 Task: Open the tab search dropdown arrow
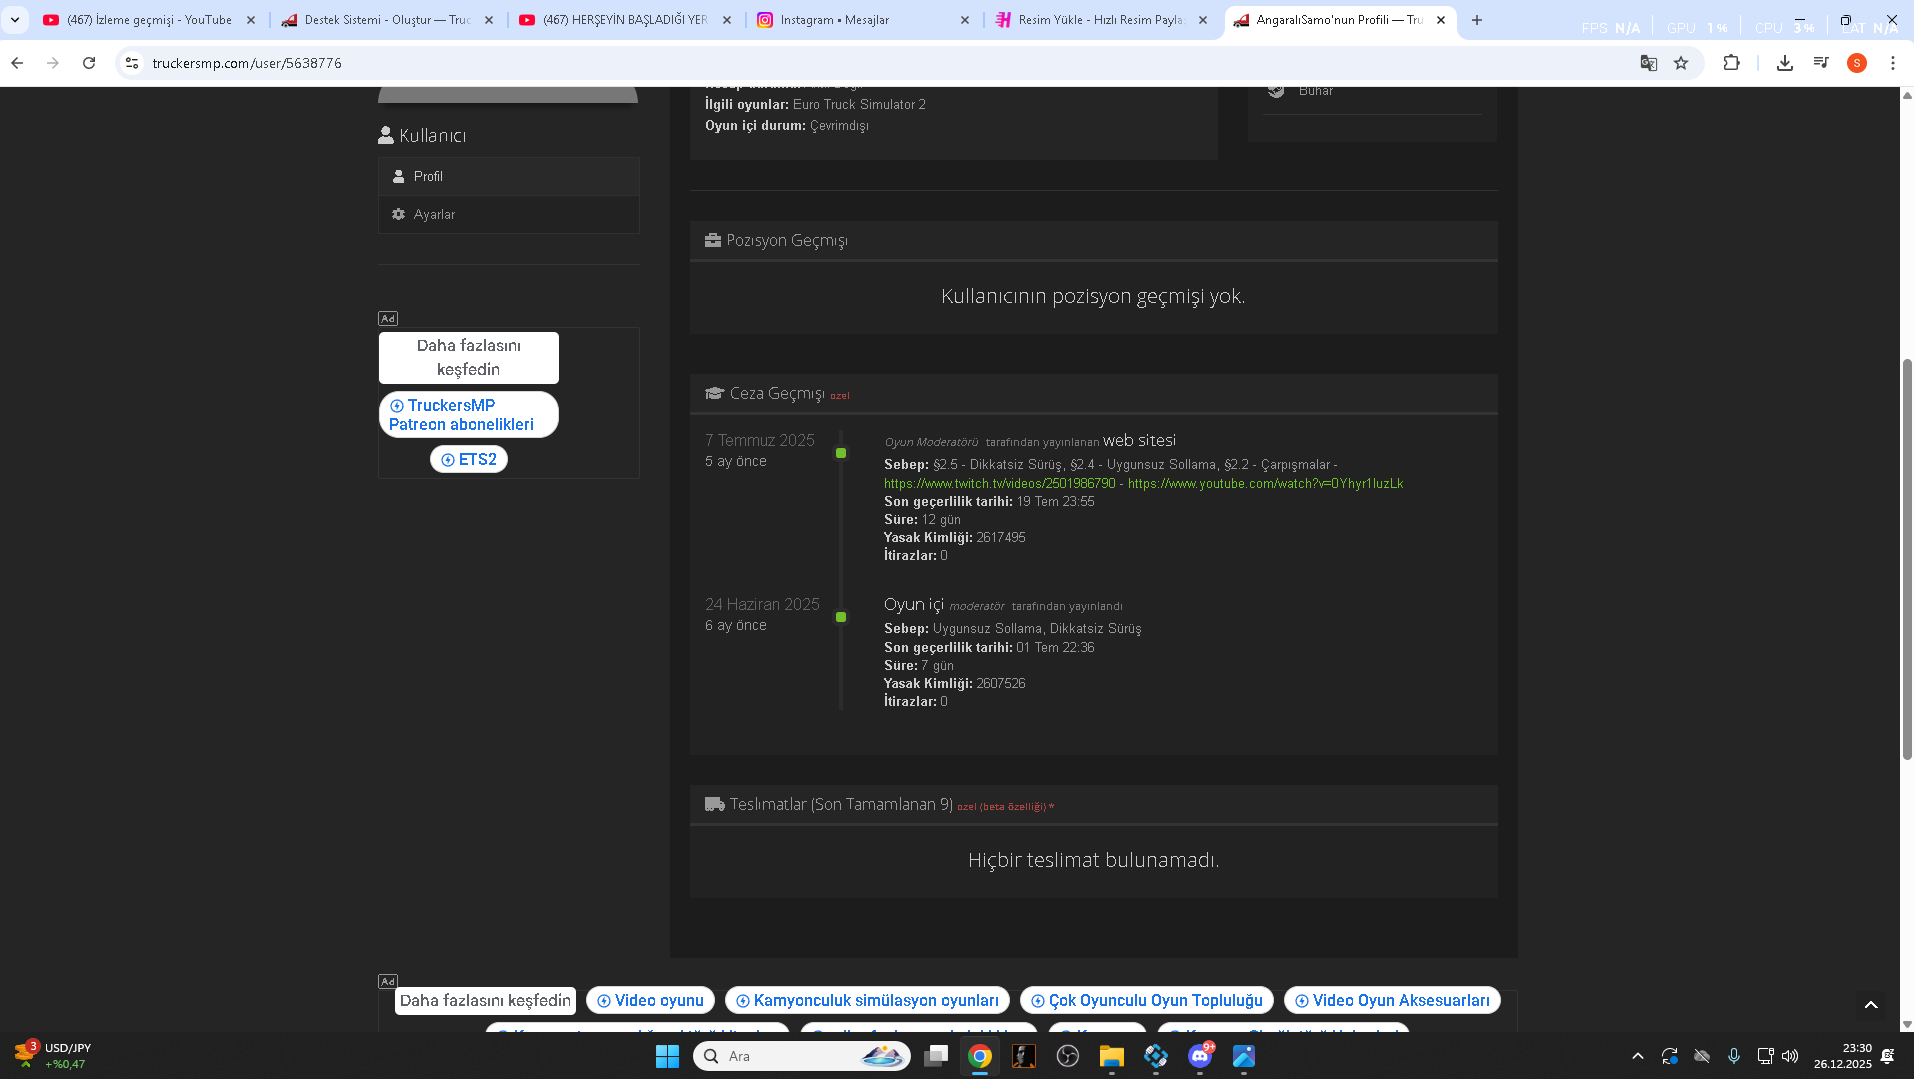15,20
